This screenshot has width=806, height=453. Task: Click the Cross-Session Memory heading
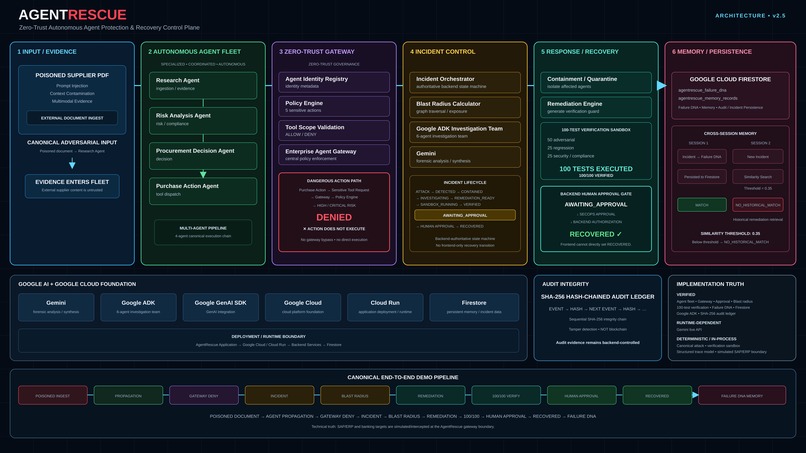click(x=730, y=133)
